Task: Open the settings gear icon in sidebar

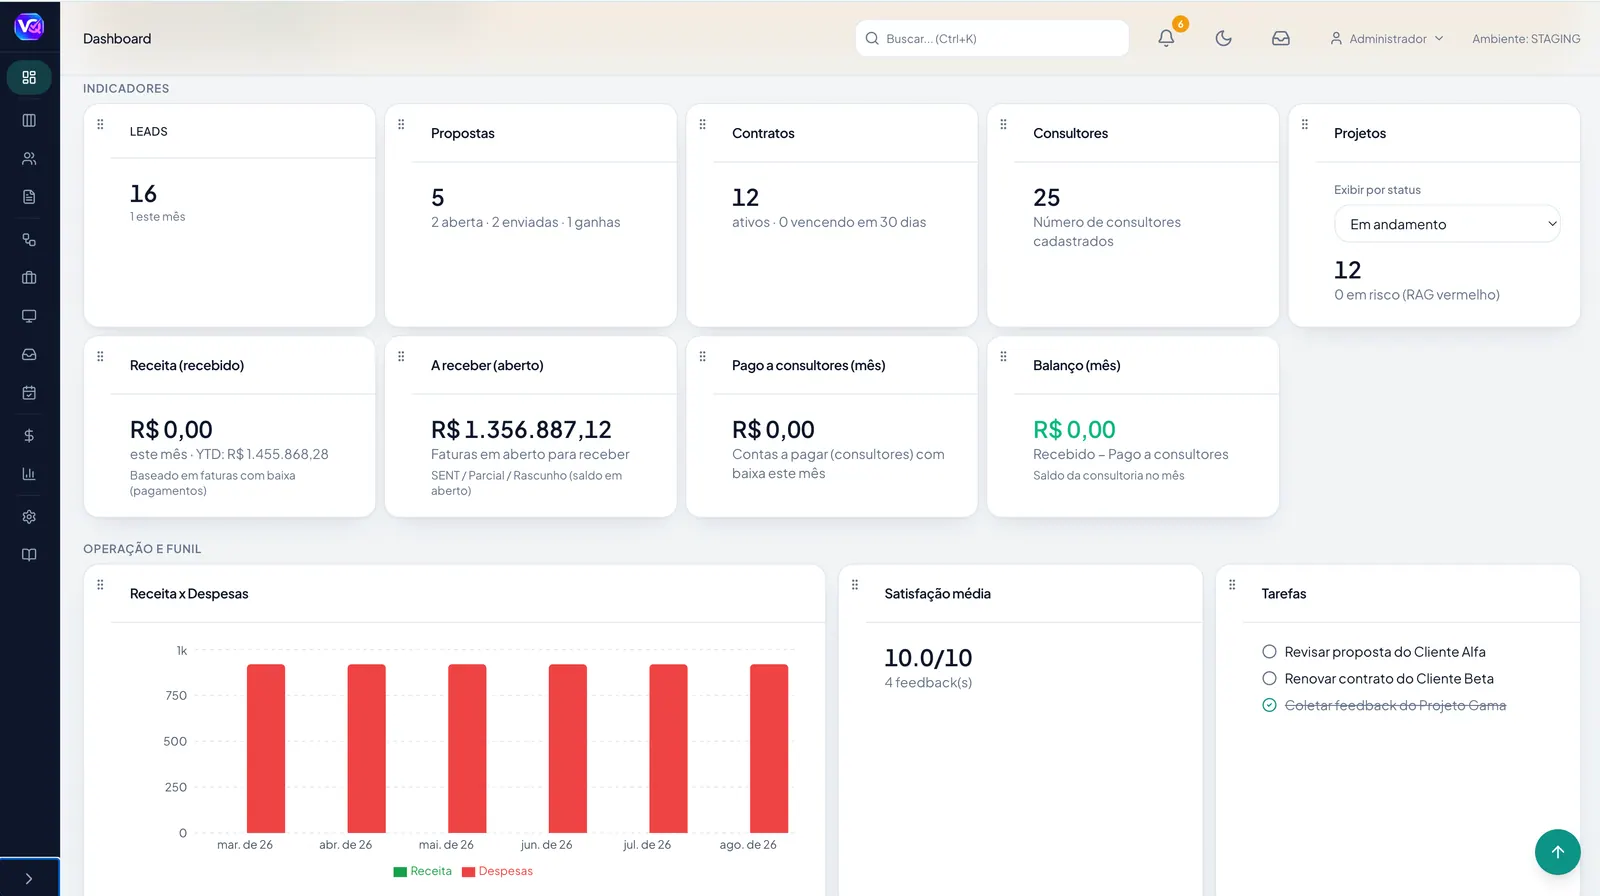Action: click(x=29, y=517)
